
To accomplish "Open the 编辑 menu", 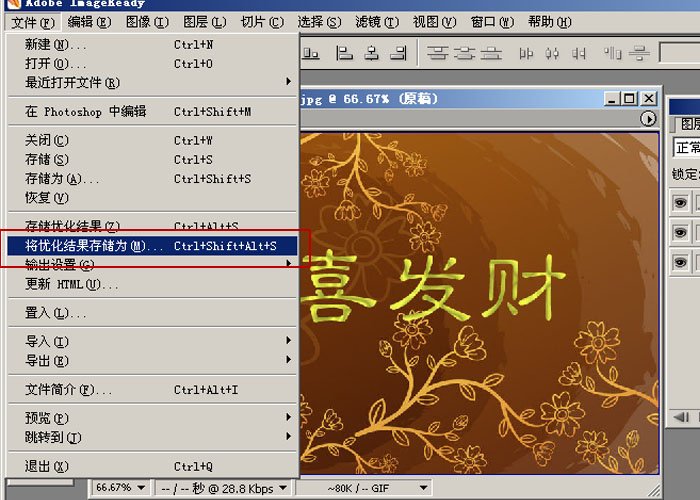I will [x=89, y=22].
